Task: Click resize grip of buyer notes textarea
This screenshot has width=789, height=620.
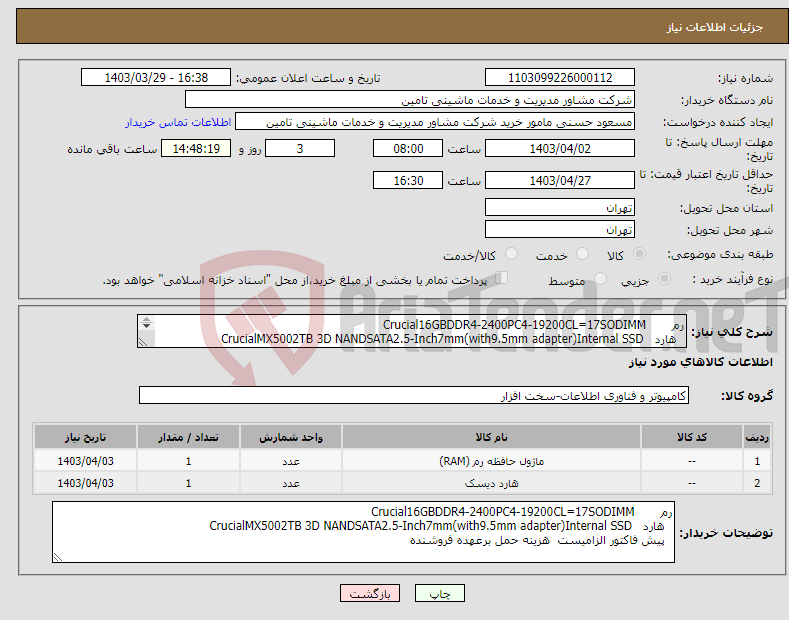Action: 58,557
